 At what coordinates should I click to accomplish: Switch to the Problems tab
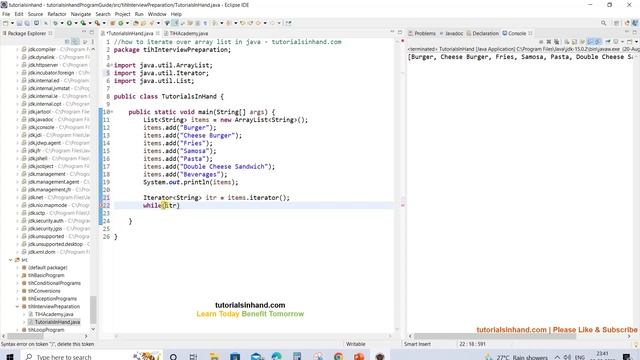422,33
